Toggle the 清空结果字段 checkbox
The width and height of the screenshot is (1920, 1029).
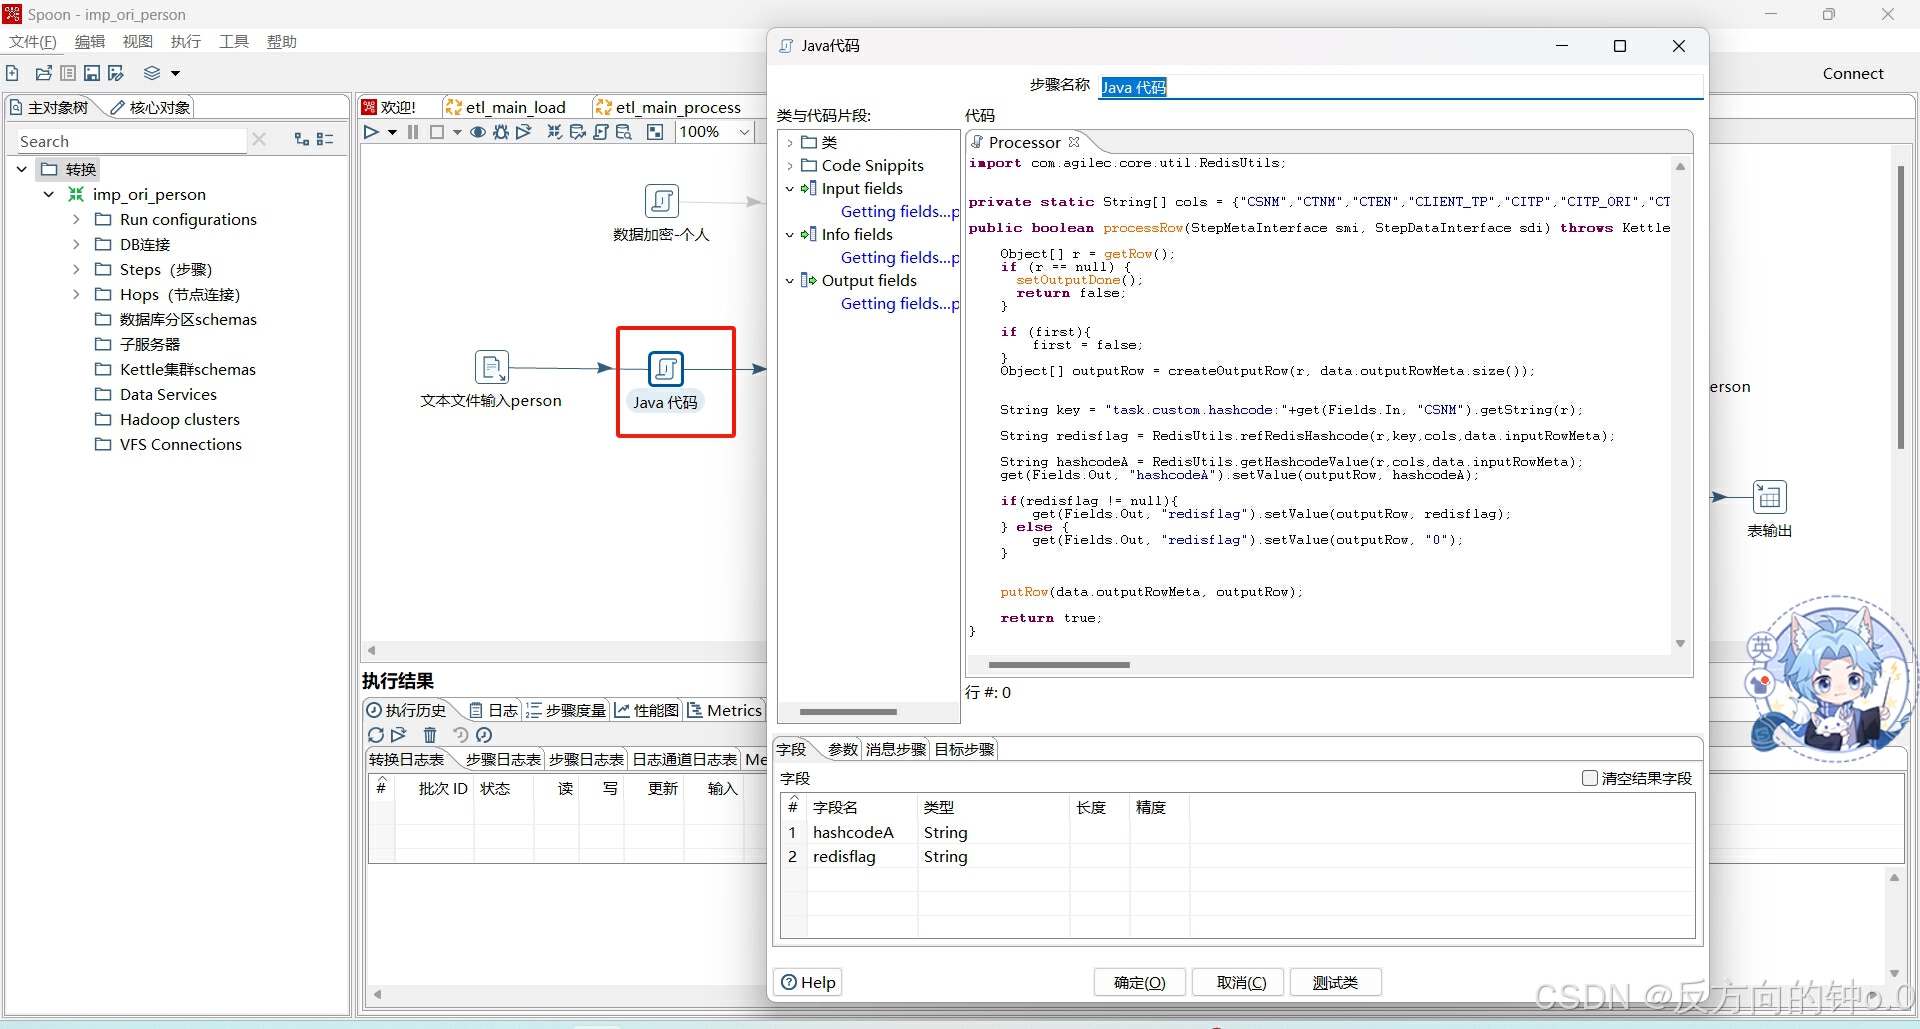coord(1589,778)
